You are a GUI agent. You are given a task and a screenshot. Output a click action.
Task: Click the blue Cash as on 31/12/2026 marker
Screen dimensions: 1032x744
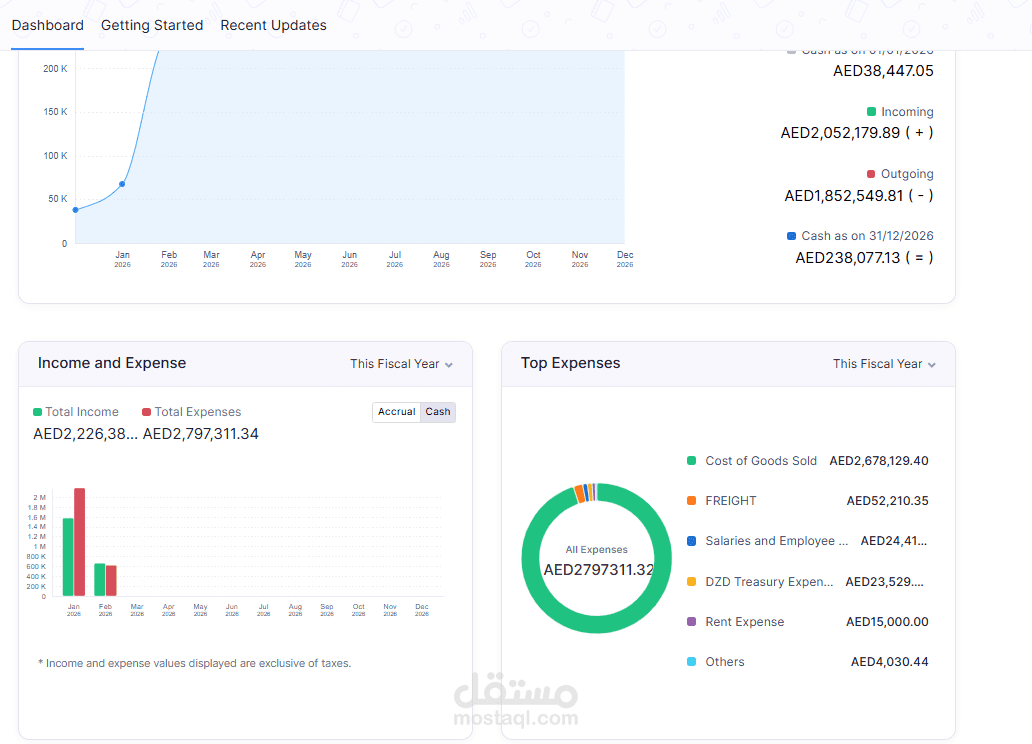click(x=791, y=236)
